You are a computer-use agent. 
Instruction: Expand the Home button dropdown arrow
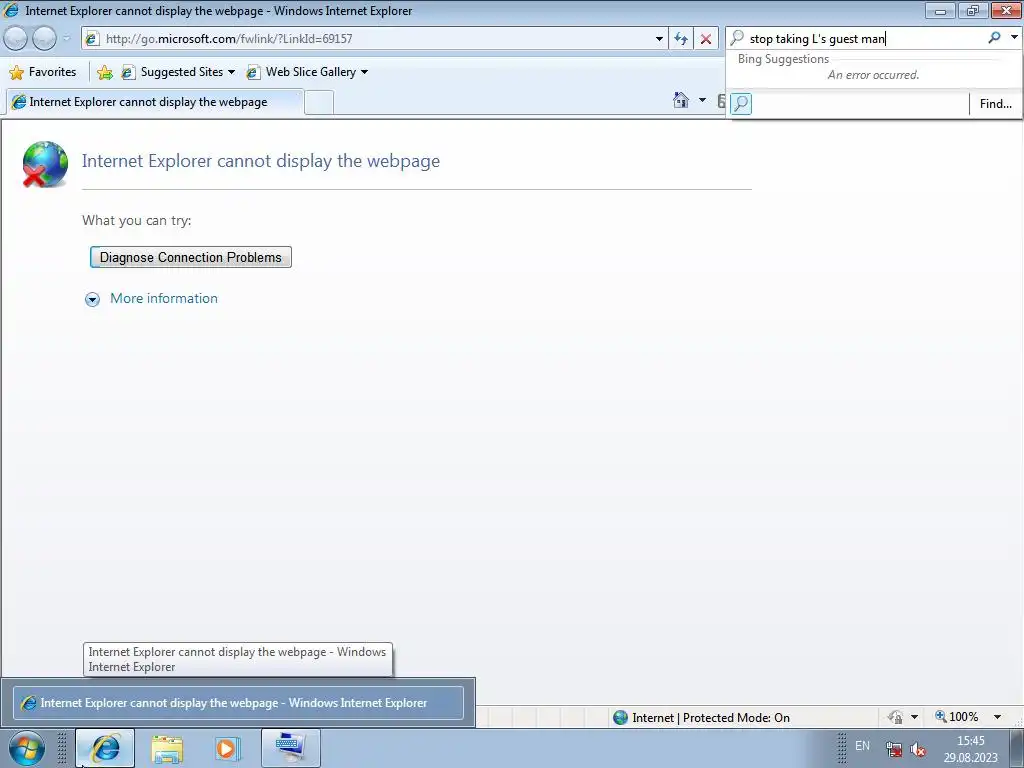[x=702, y=101]
